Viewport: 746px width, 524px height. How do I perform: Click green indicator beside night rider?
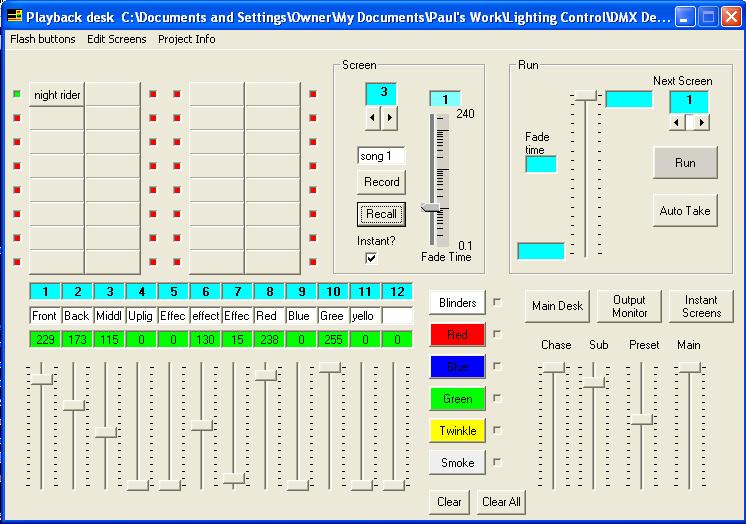click(17, 94)
